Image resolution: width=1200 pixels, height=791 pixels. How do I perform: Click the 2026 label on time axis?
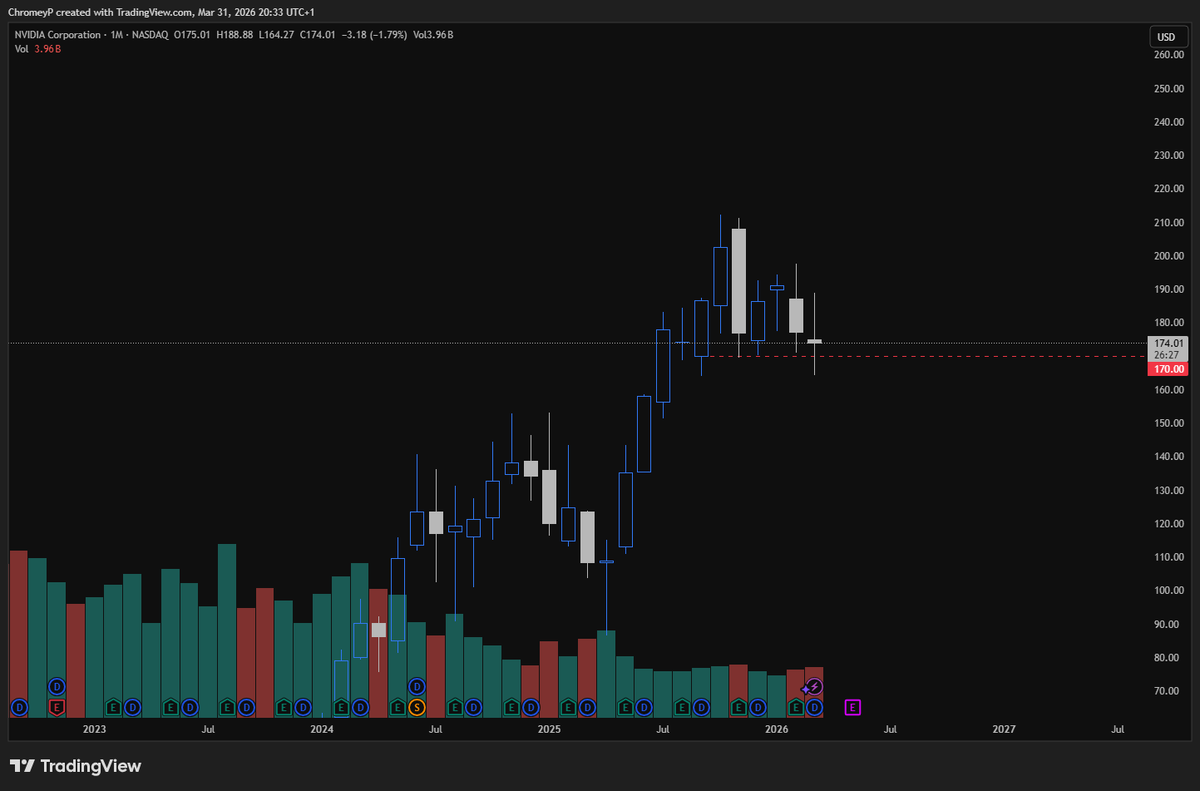[x=777, y=730]
